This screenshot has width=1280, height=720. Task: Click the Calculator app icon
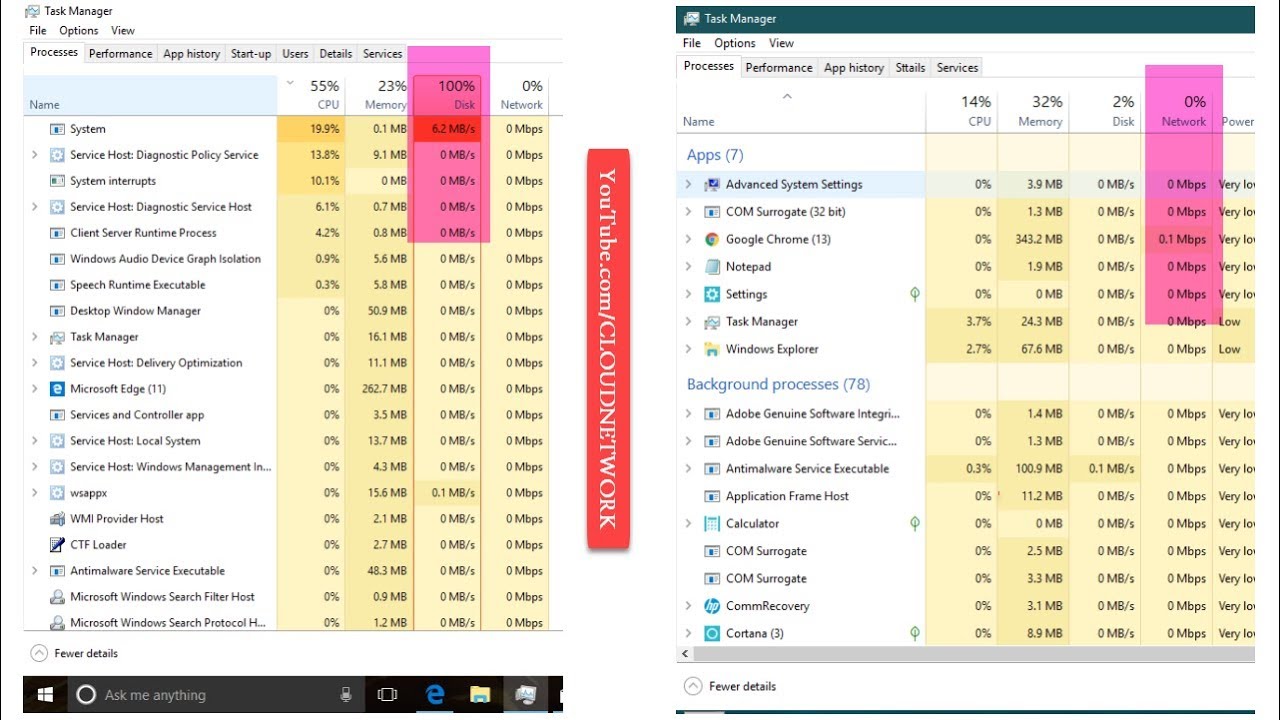tap(712, 523)
